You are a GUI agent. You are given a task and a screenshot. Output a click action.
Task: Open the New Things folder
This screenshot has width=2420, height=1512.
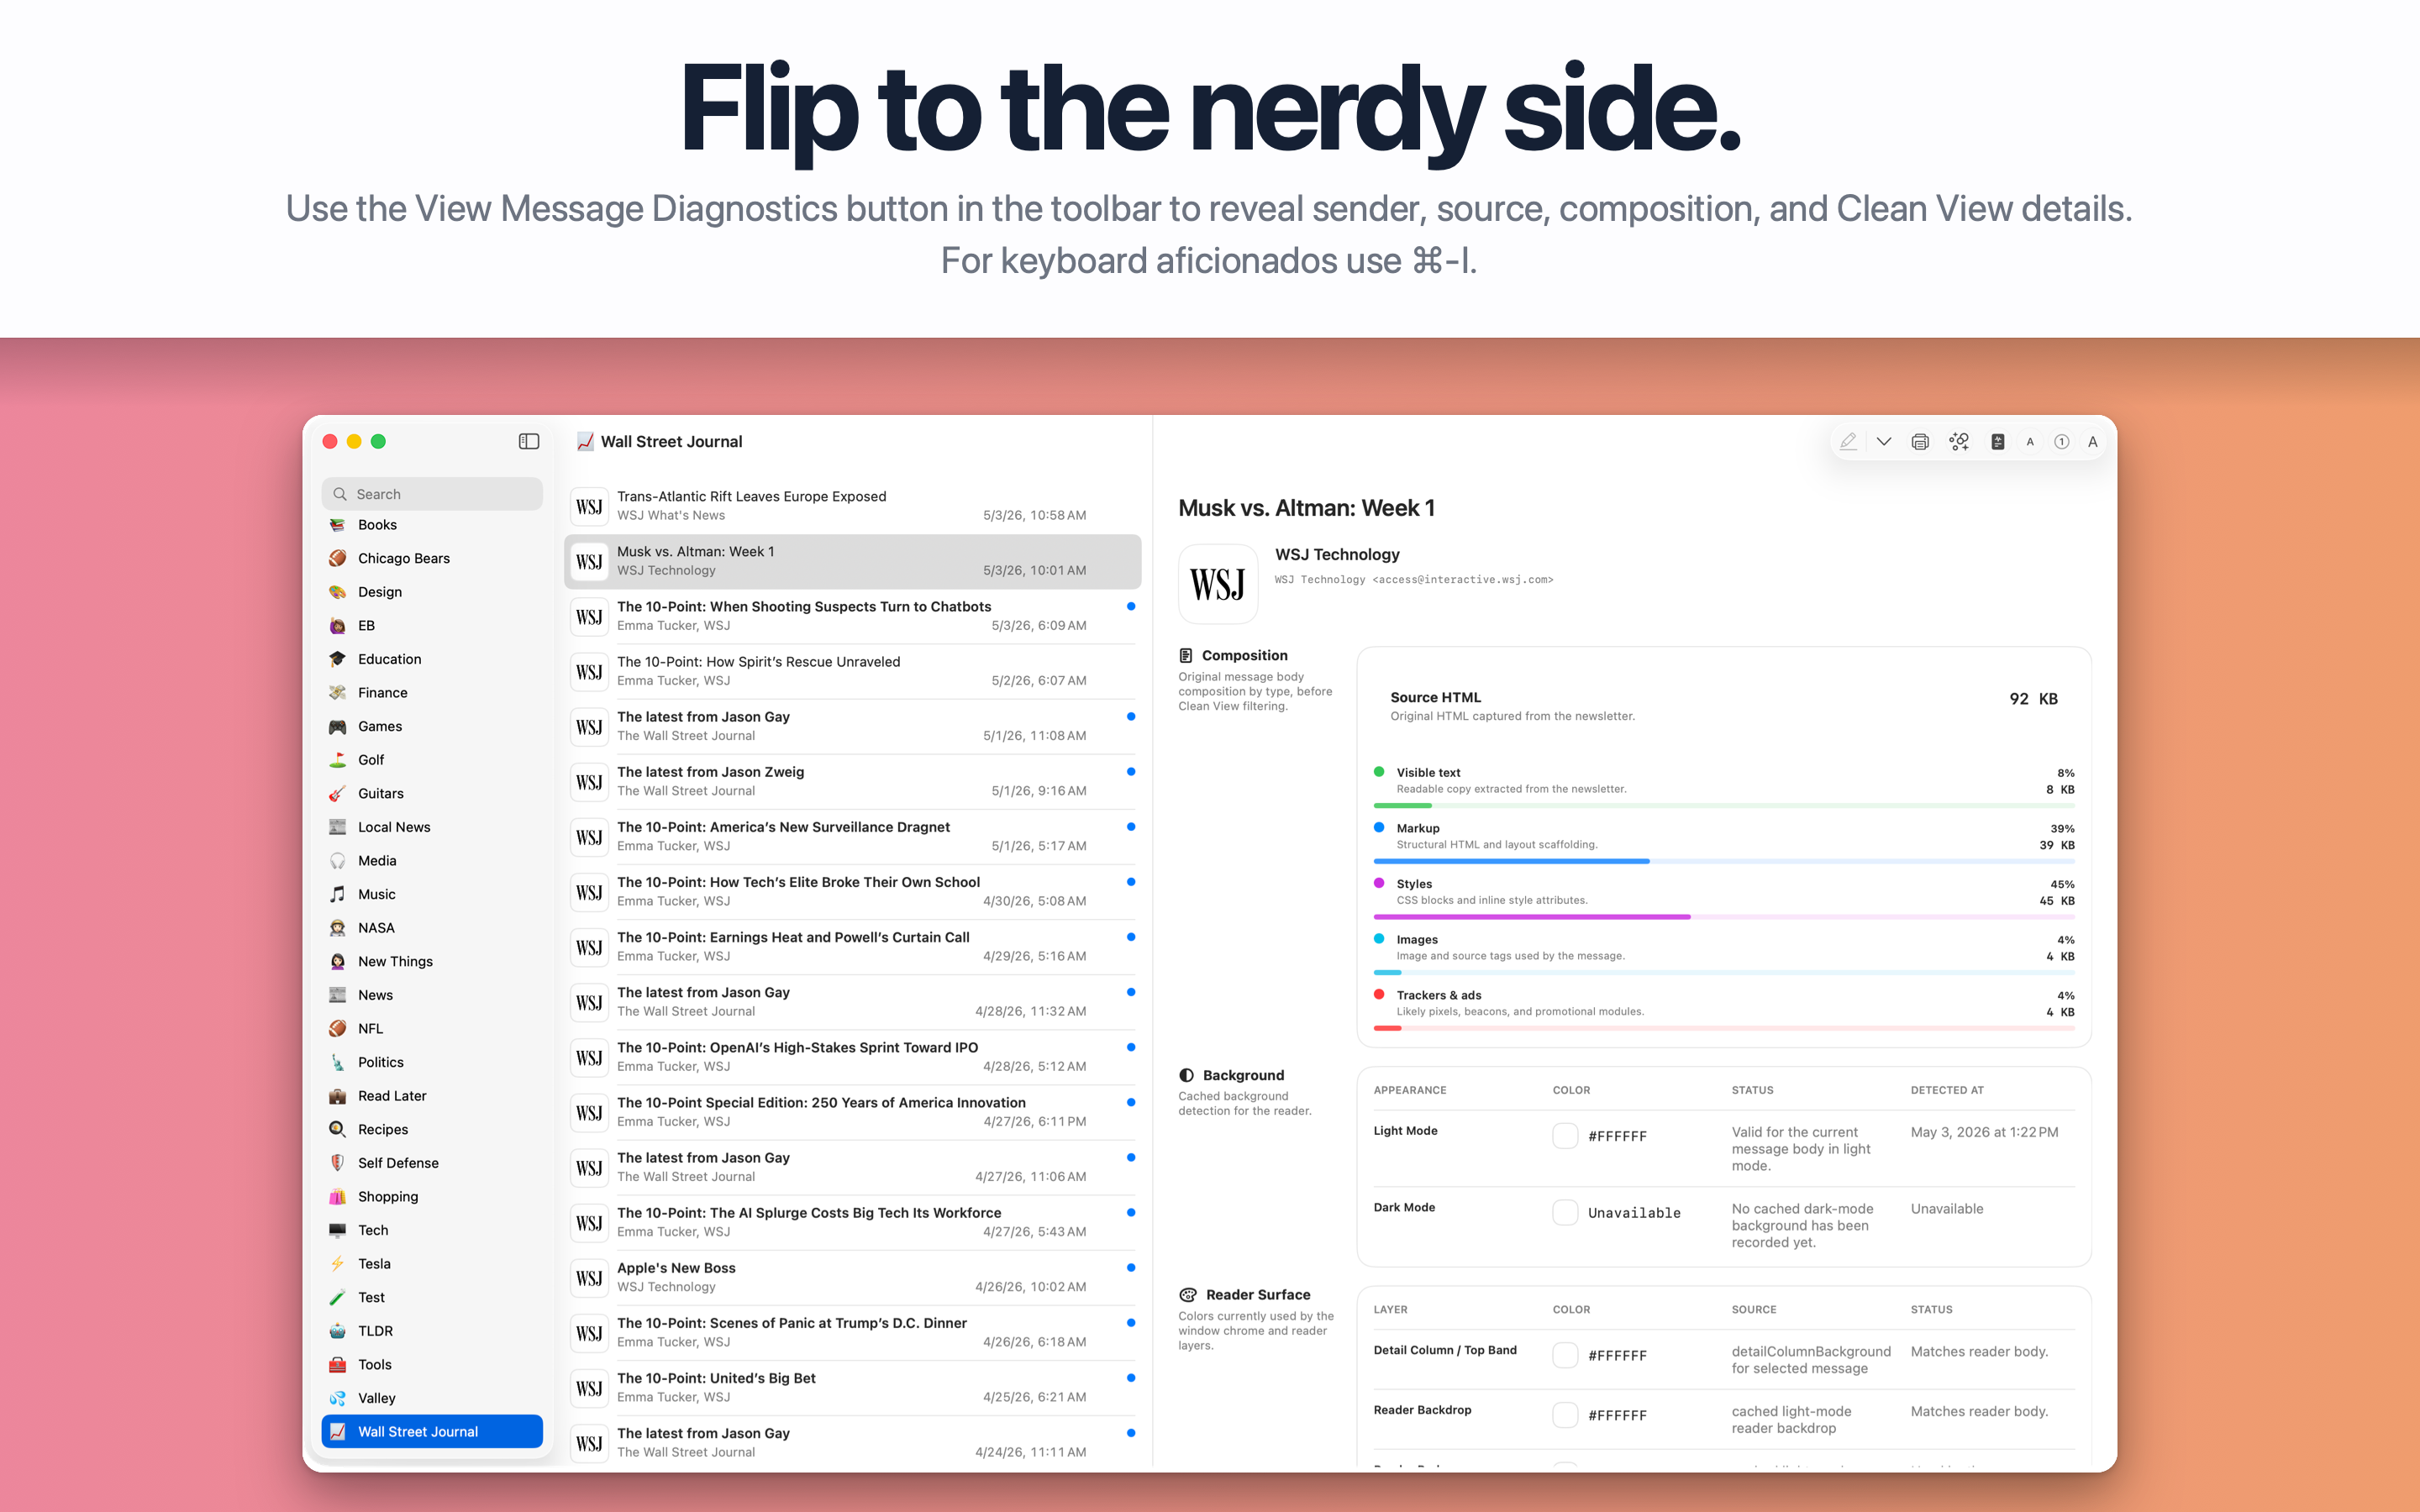click(432, 961)
